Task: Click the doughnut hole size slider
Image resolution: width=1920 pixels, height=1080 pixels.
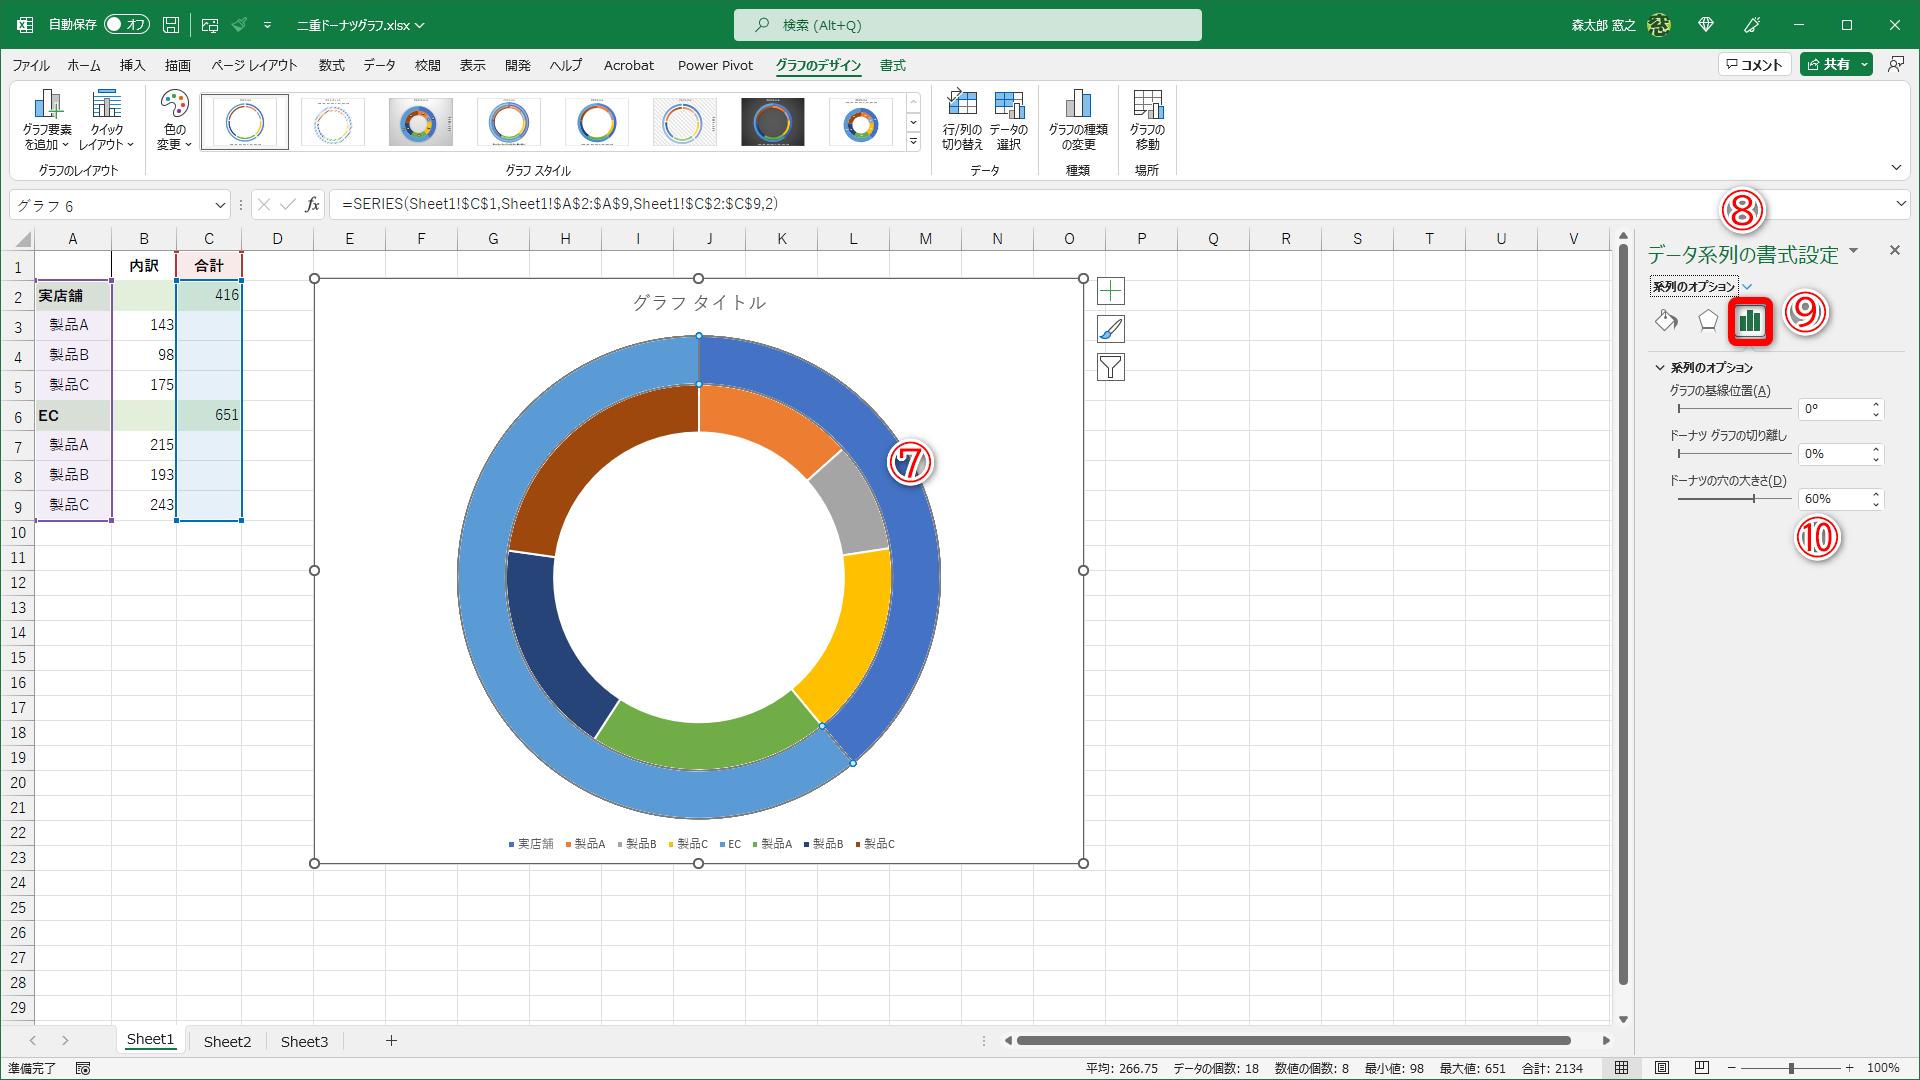Action: pyautogui.click(x=1753, y=498)
